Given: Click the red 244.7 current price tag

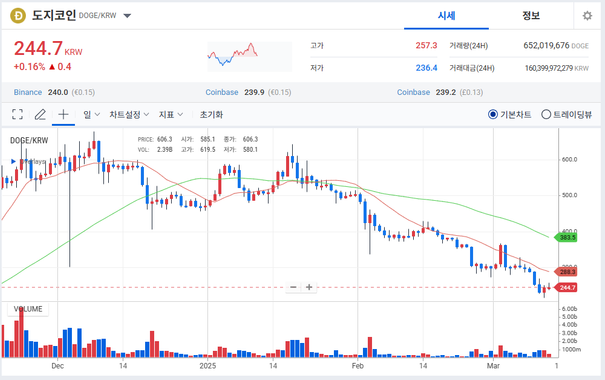Looking at the screenshot, I should coord(566,287).
